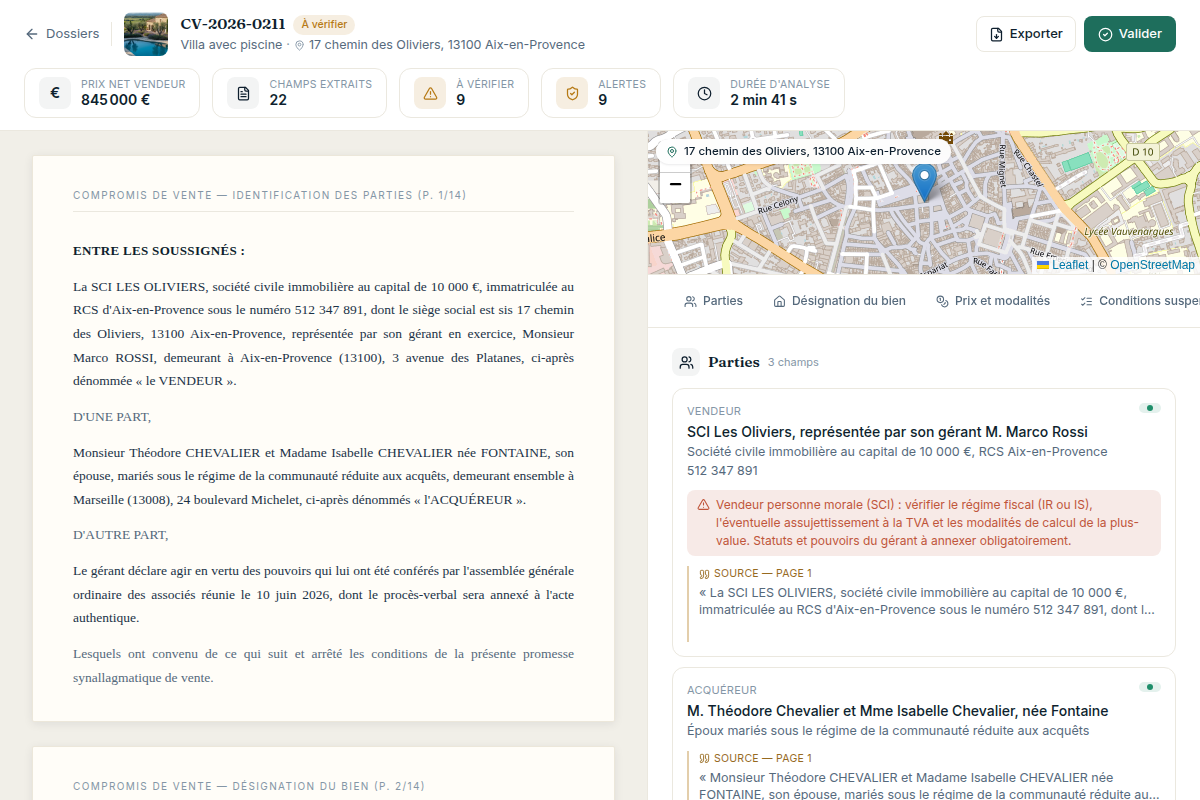Select the M. Théodore Chevalier acquirer title
Image resolution: width=1200 pixels, height=800 pixels.
[x=898, y=711]
